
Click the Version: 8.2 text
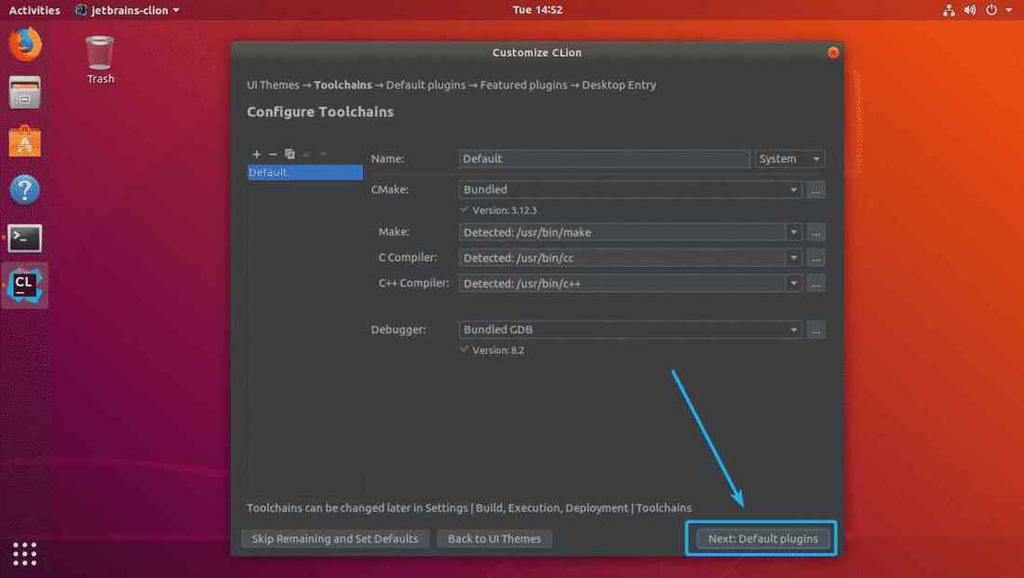coord(498,350)
